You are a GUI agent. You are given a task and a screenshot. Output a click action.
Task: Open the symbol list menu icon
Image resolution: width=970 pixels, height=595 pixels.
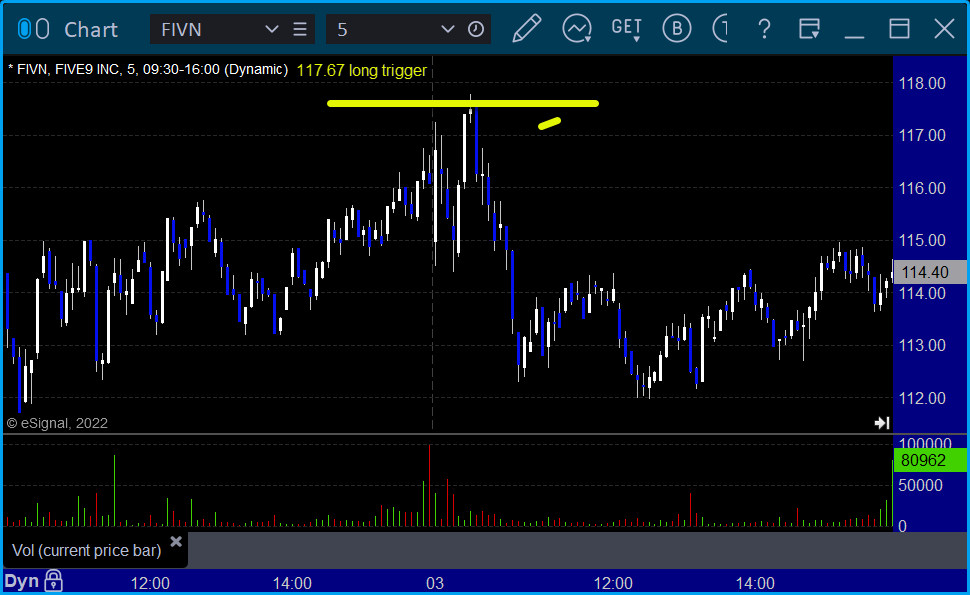[x=300, y=29]
